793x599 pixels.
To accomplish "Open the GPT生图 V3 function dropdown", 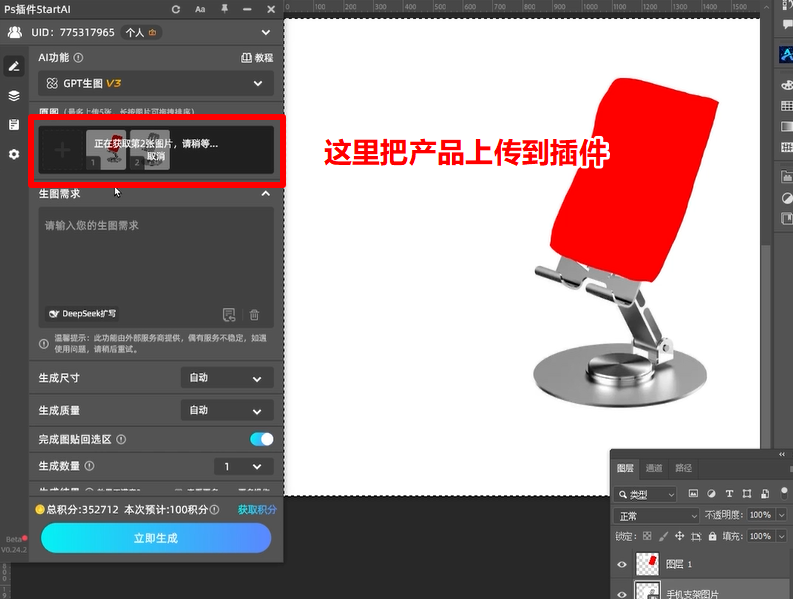I will 156,83.
